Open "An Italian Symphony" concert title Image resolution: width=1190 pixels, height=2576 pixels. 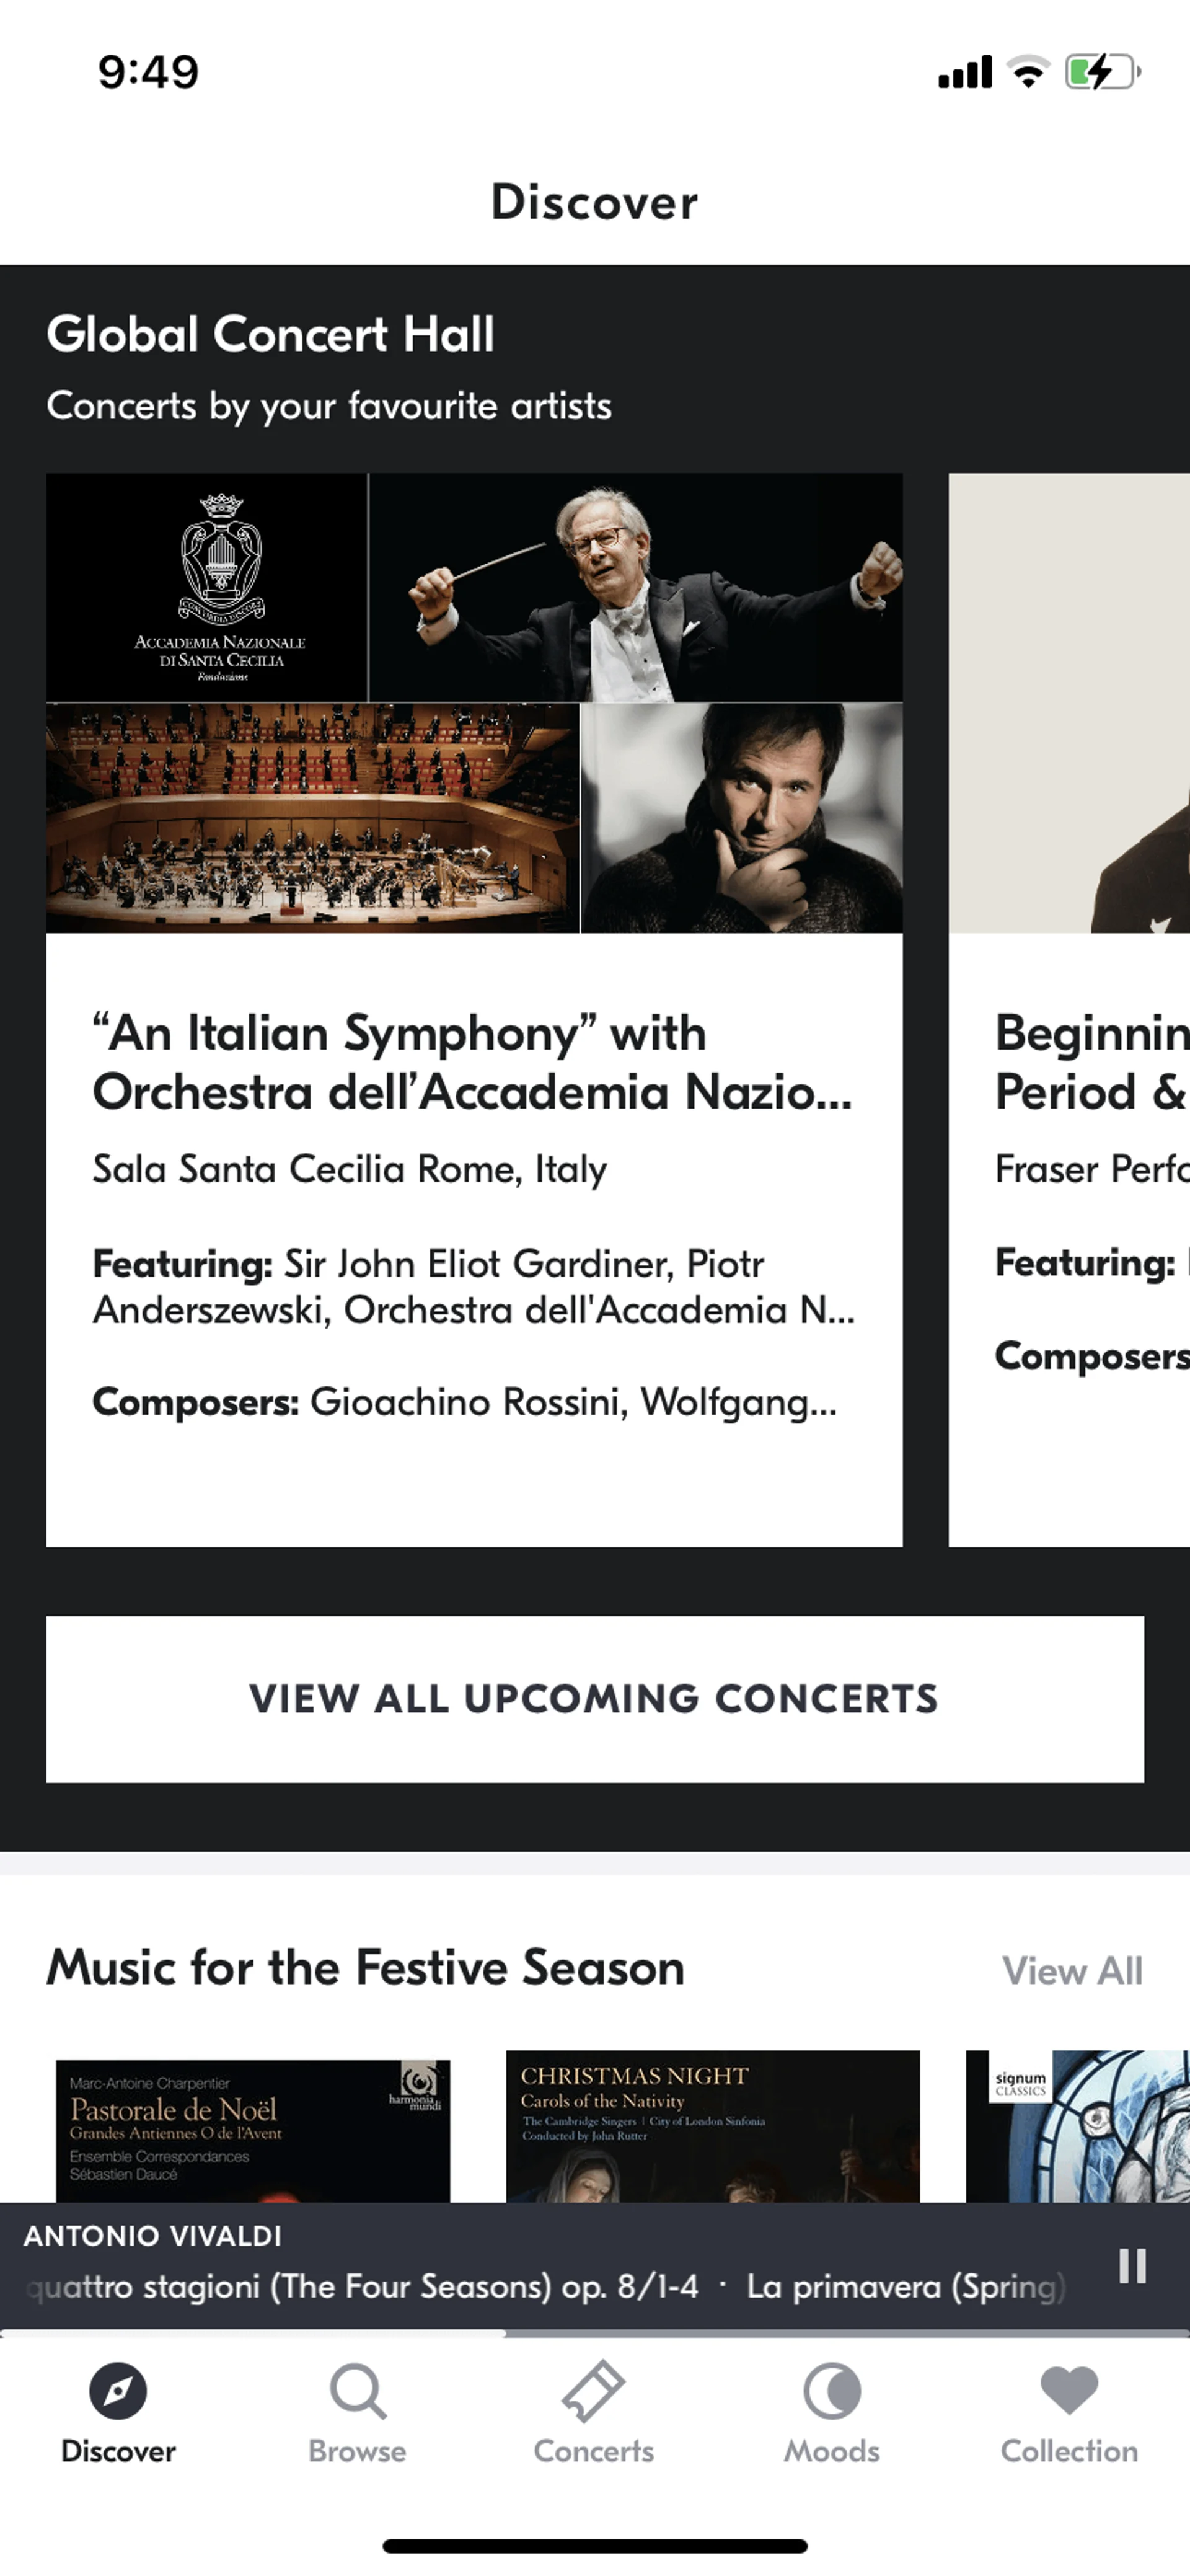pos(472,1062)
